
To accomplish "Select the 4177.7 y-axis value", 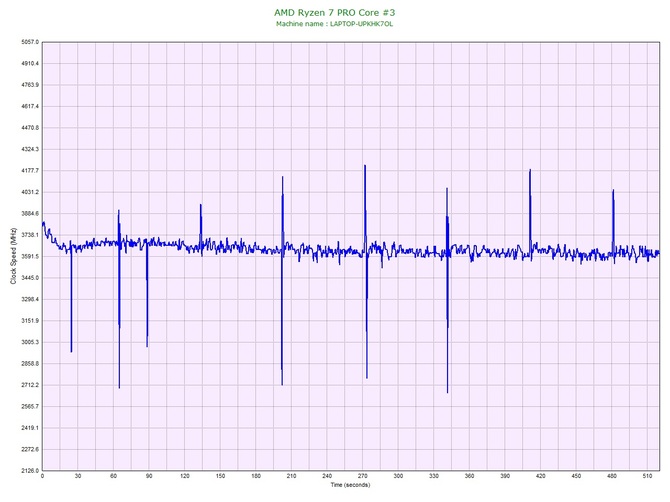I will coord(30,170).
